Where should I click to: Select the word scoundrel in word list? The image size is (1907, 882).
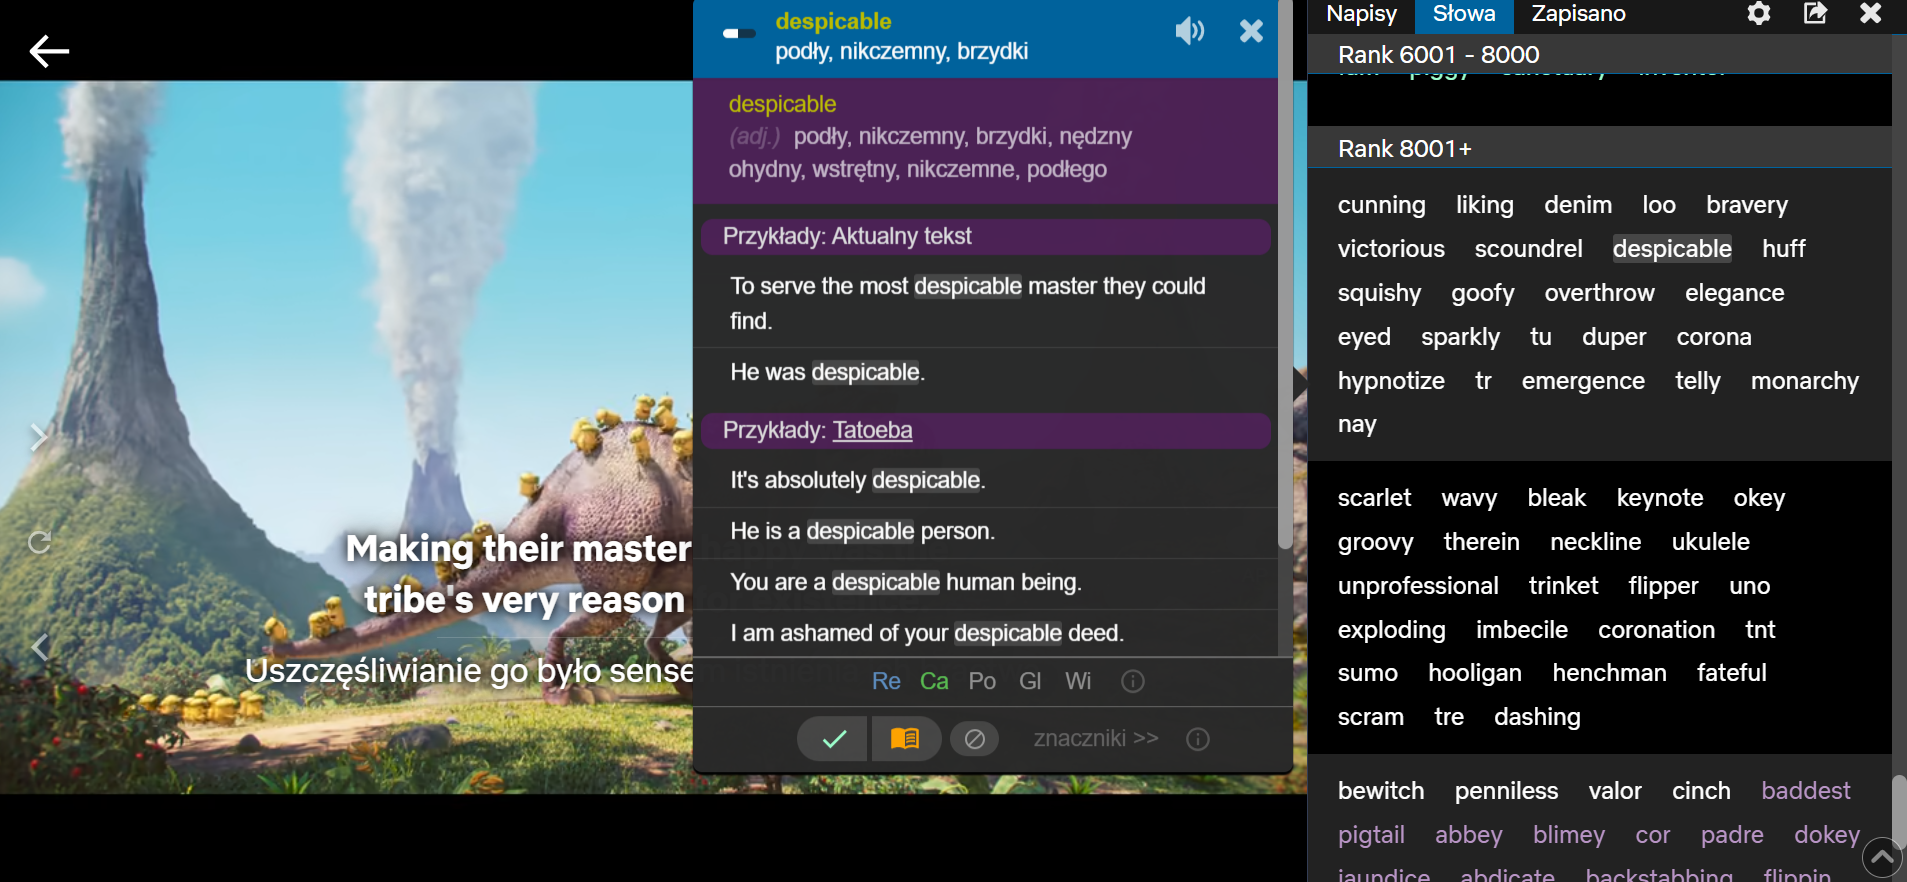pos(1528,249)
